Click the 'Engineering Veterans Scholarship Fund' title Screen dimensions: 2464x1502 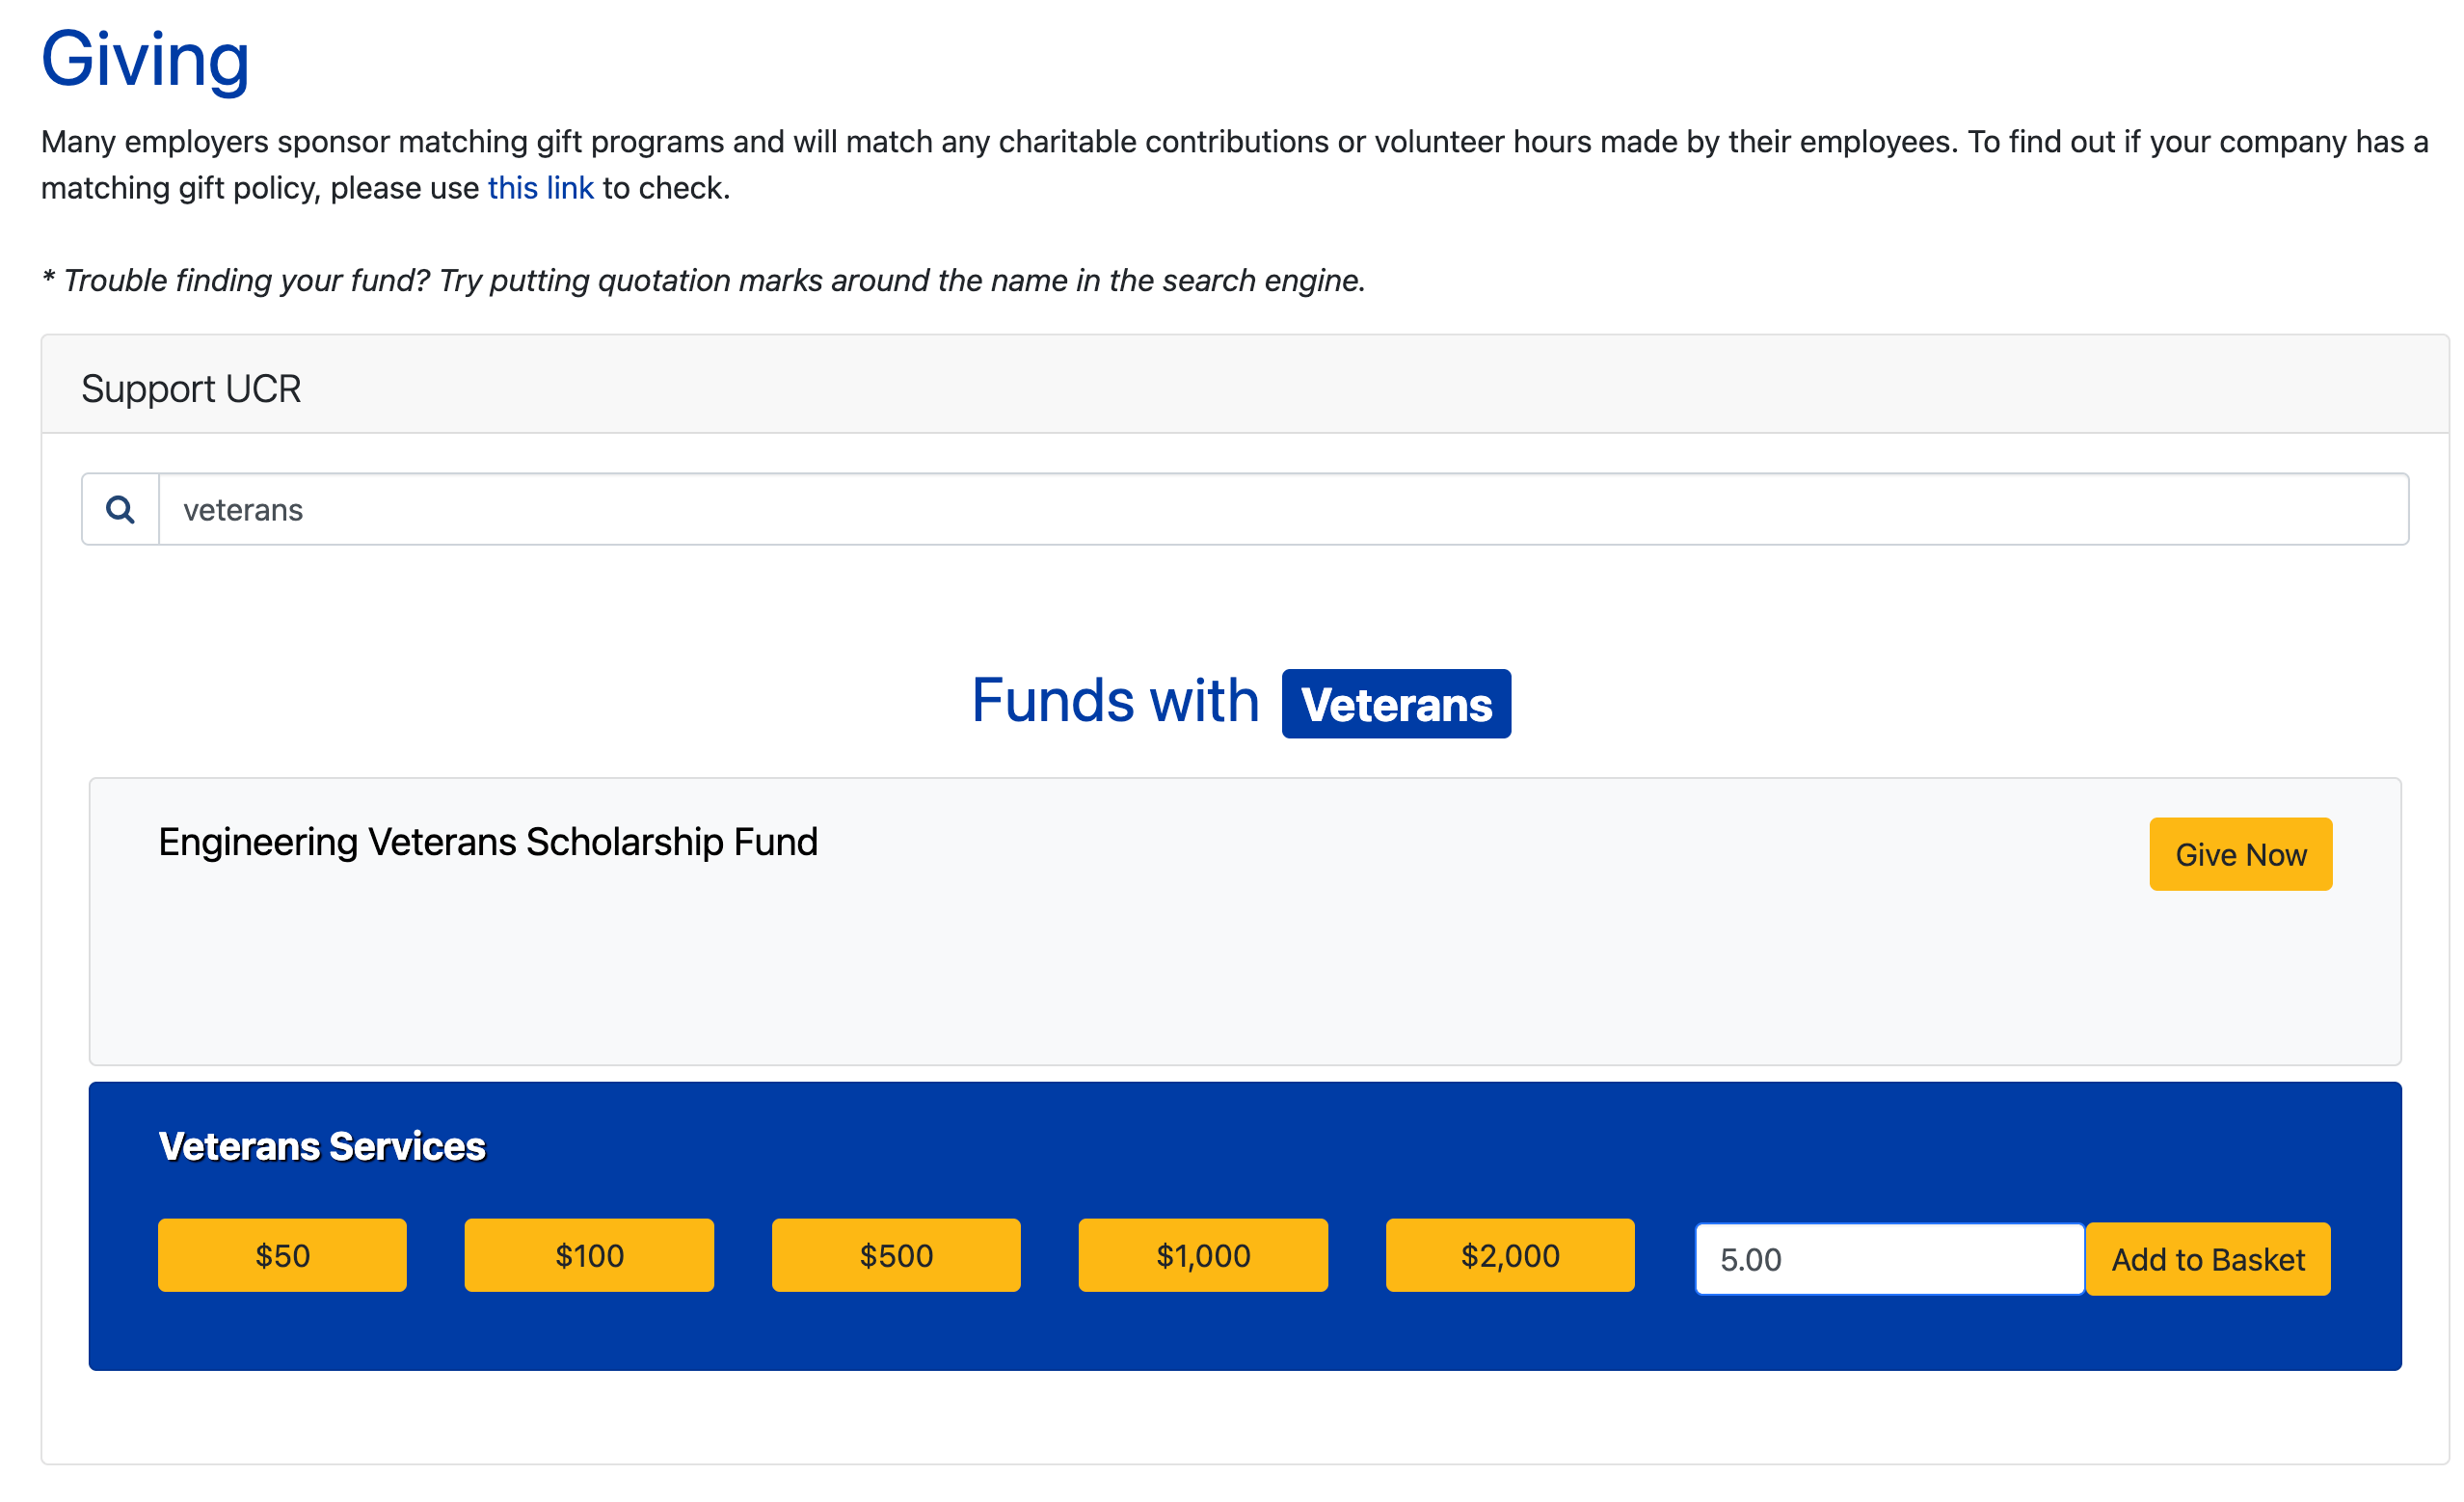(488, 842)
